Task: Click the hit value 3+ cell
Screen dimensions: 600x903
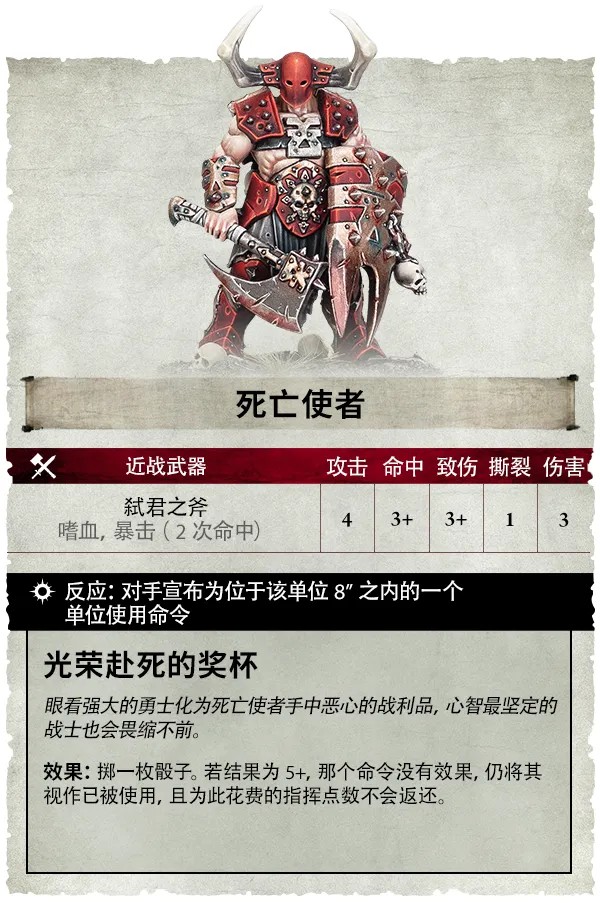Action: (402, 519)
